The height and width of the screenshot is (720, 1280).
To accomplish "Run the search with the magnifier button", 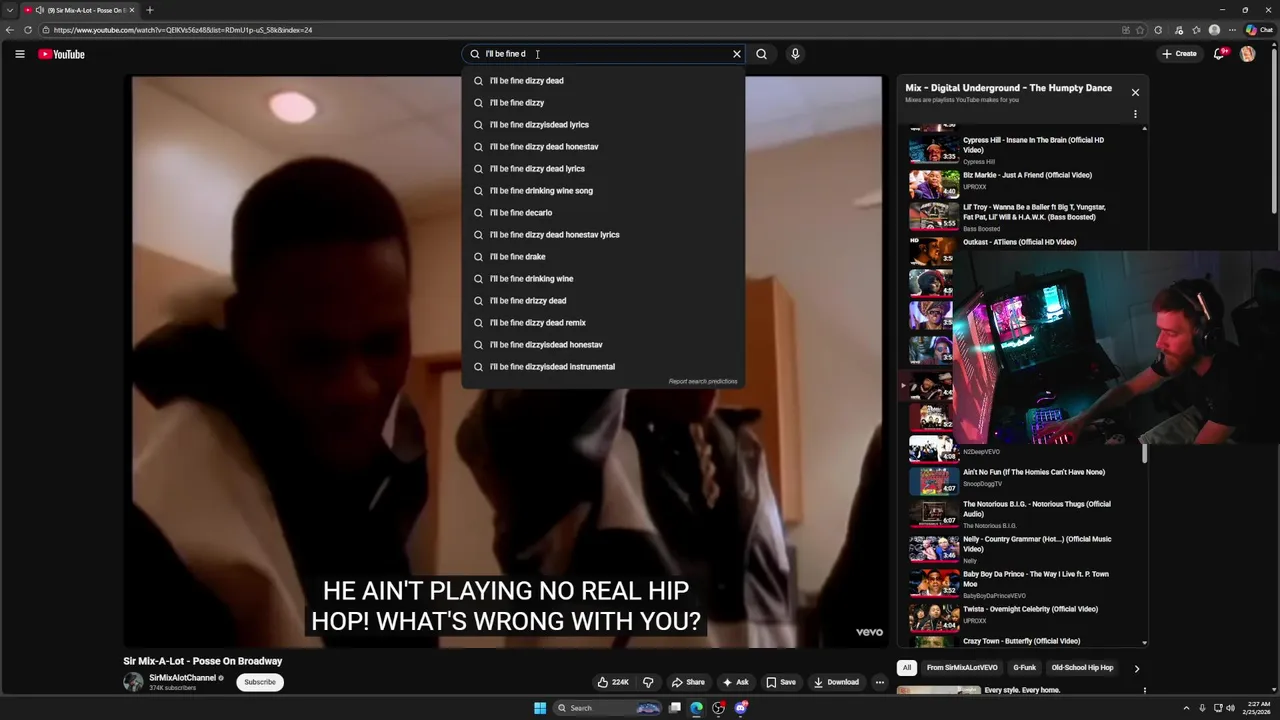I will [761, 54].
